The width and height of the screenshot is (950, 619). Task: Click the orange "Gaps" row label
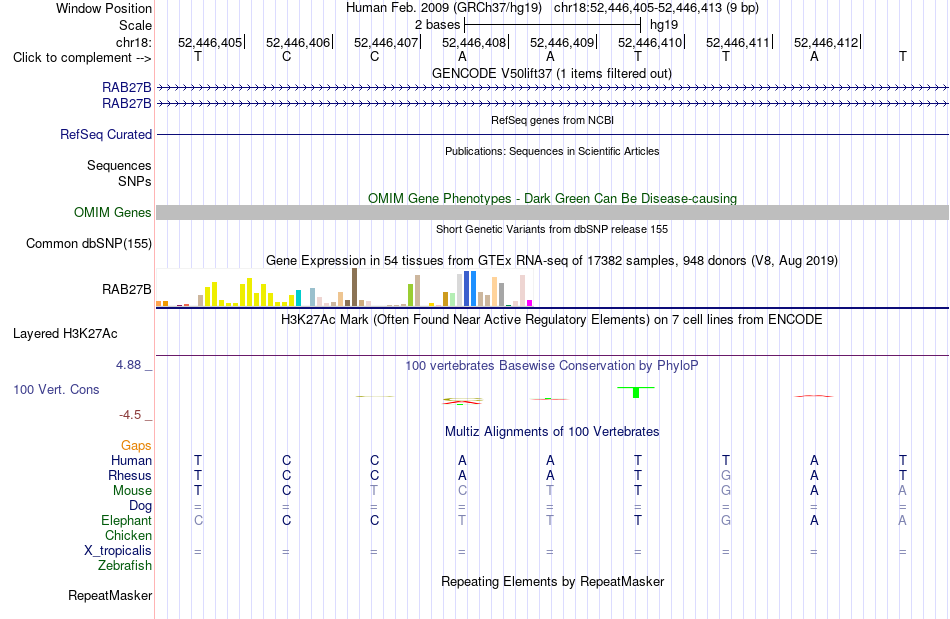point(136,446)
